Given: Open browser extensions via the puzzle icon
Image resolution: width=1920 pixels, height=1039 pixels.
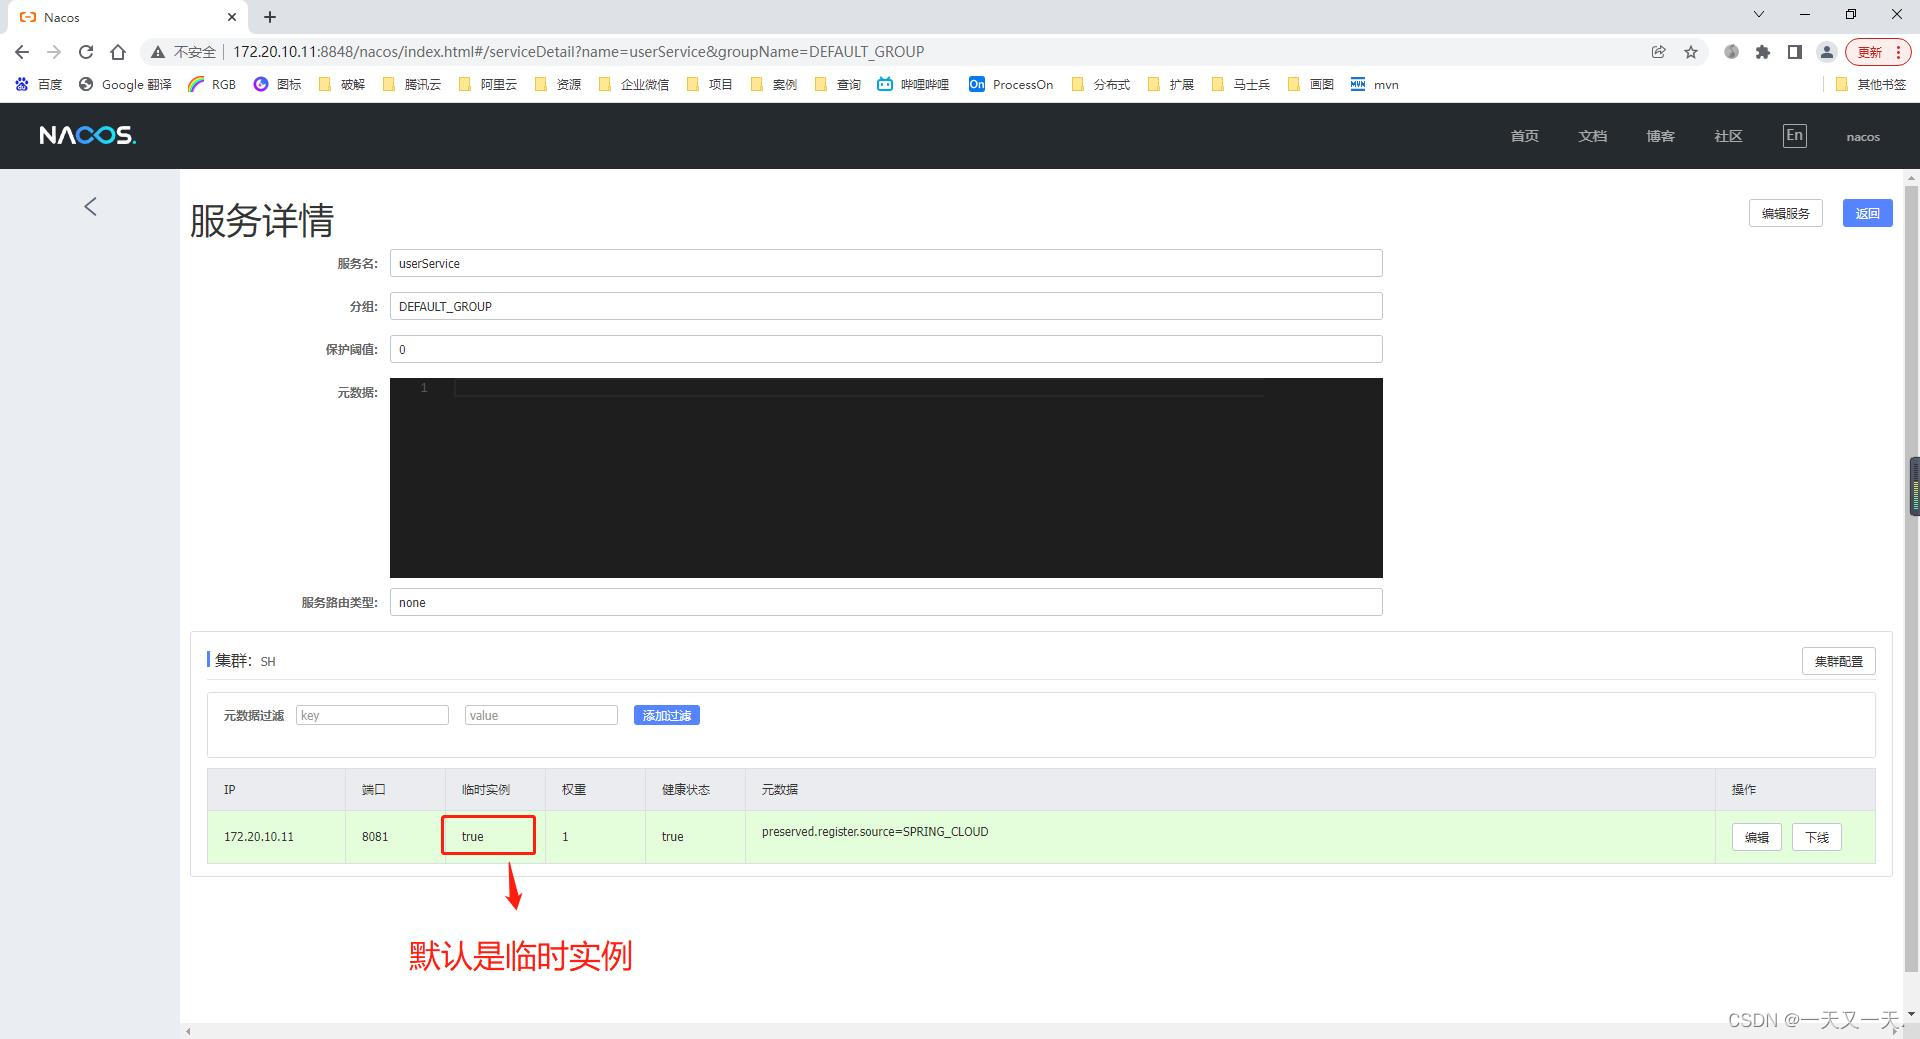Looking at the screenshot, I should click(x=1763, y=51).
